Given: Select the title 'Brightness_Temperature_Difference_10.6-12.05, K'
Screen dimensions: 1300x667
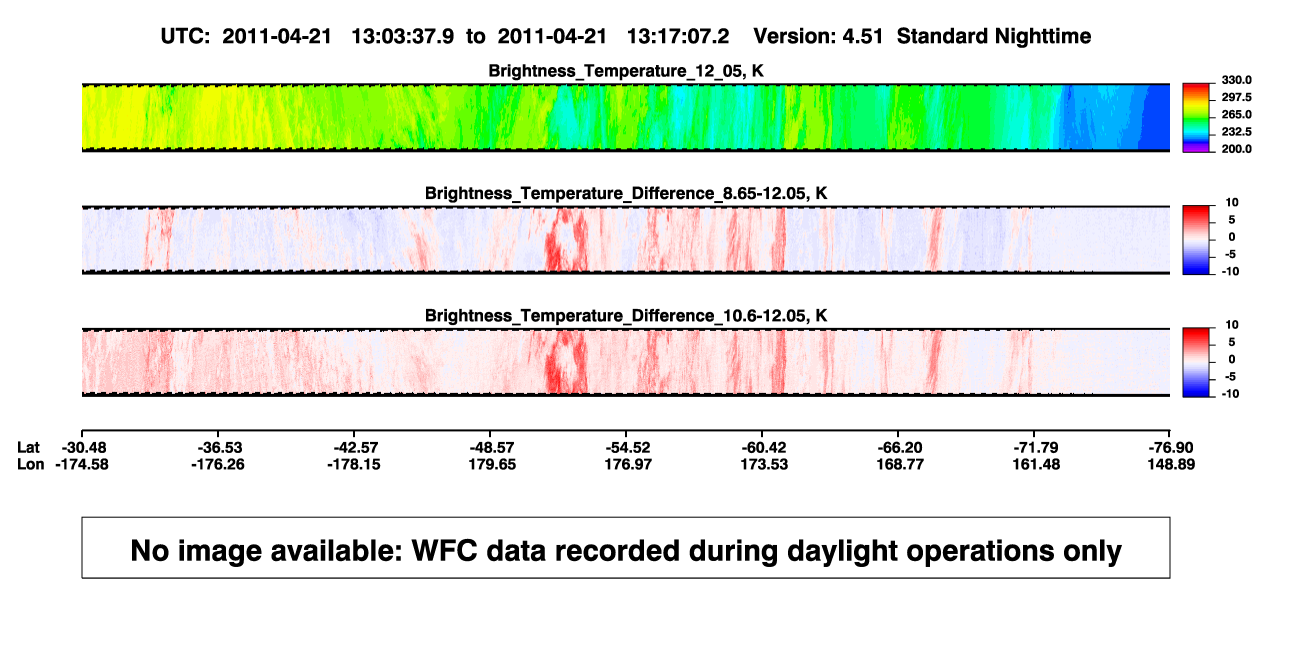Looking at the screenshot, I should [x=626, y=316].
